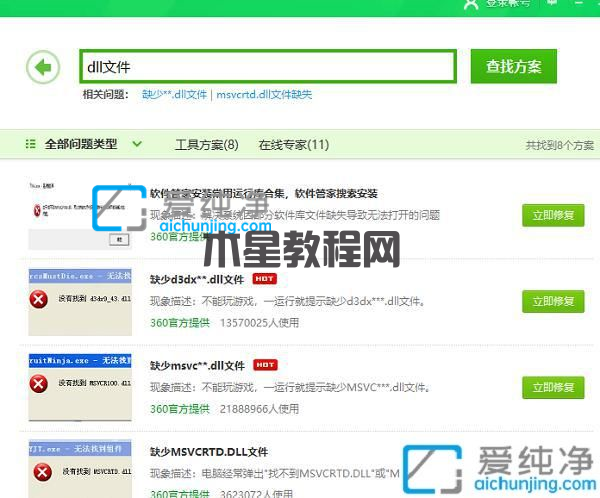The height and width of the screenshot is (498, 600).
Task: Expand the 全部问题类型 dropdown
Action: 137,144
